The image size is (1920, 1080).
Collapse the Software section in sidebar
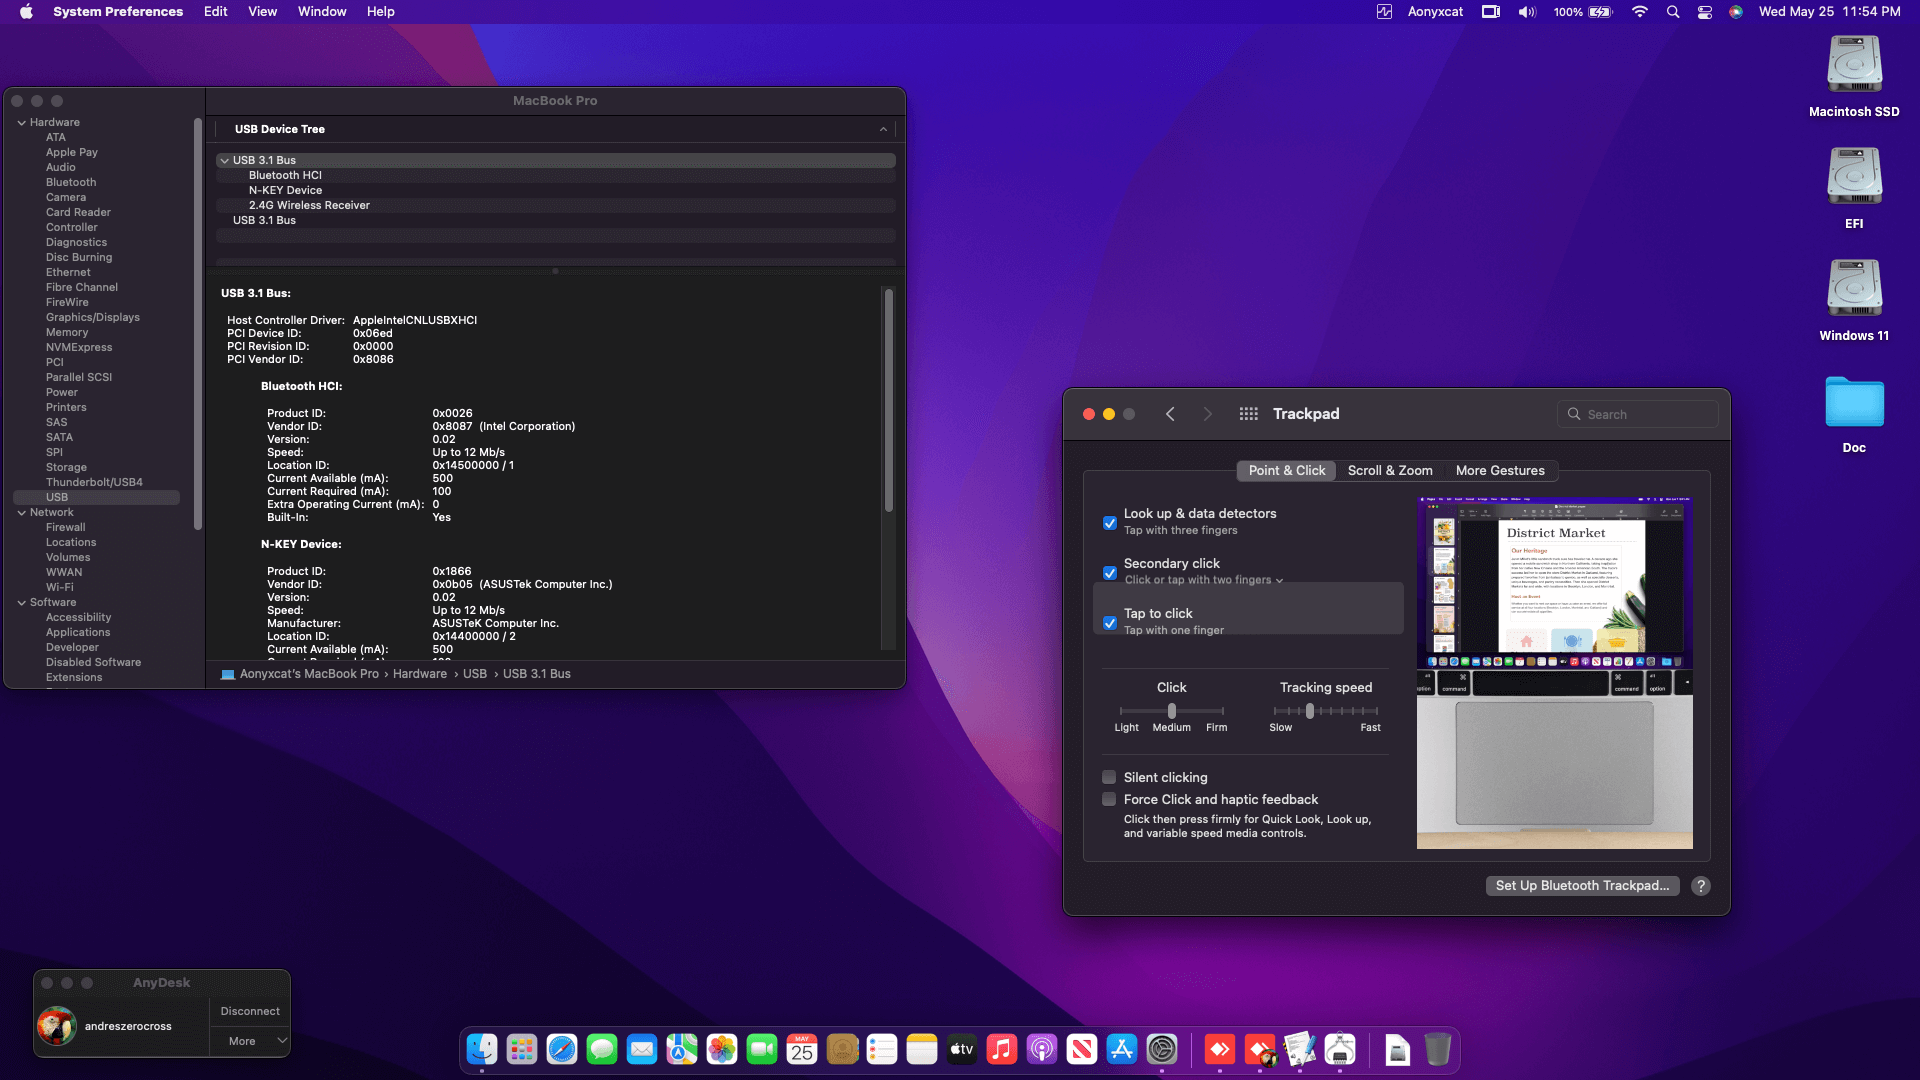coord(21,603)
